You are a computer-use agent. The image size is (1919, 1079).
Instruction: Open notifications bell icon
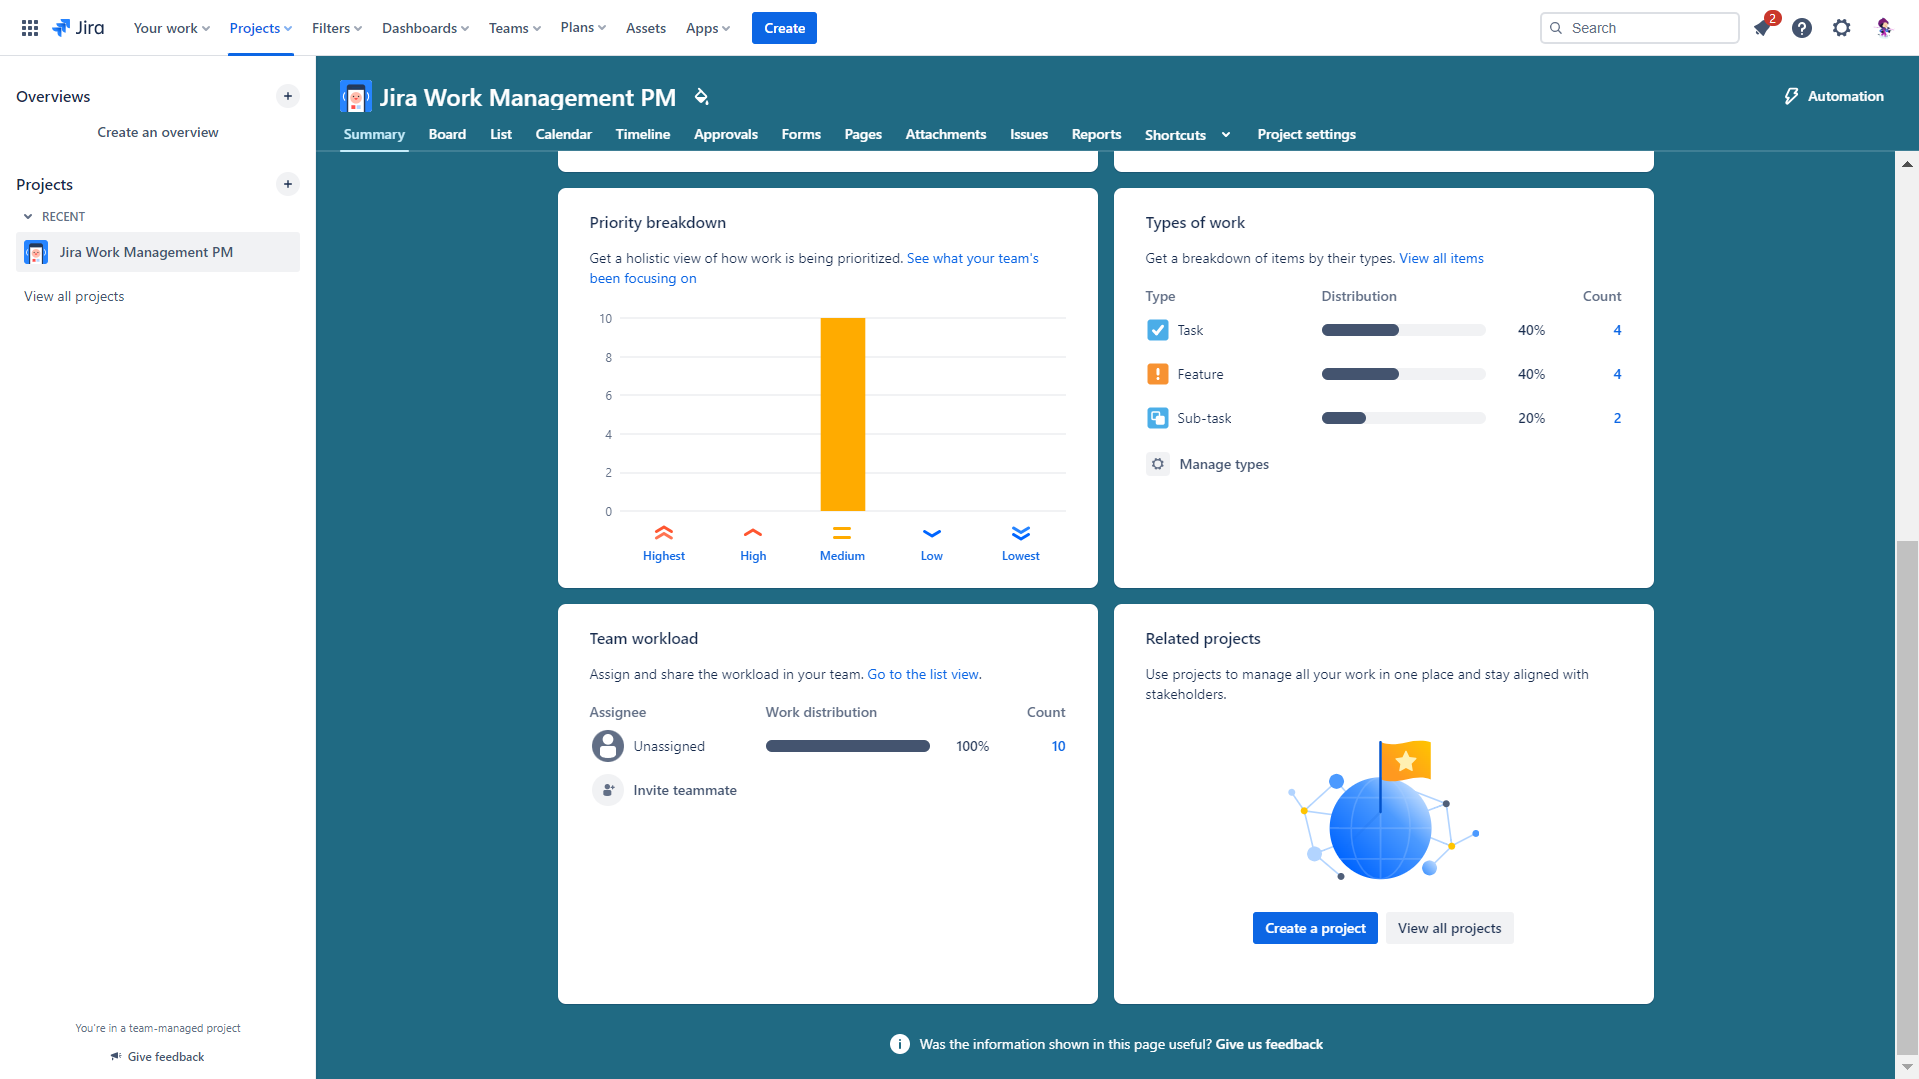tap(1762, 28)
